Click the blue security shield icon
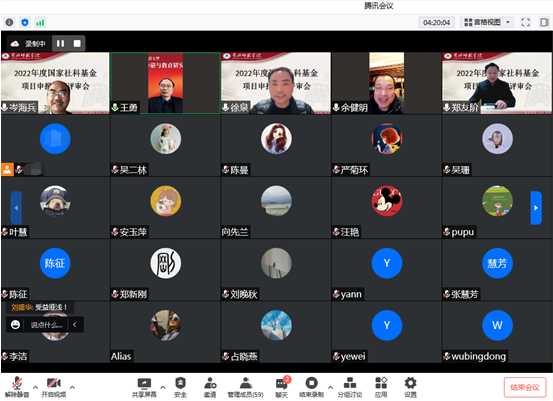 click(25, 23)
